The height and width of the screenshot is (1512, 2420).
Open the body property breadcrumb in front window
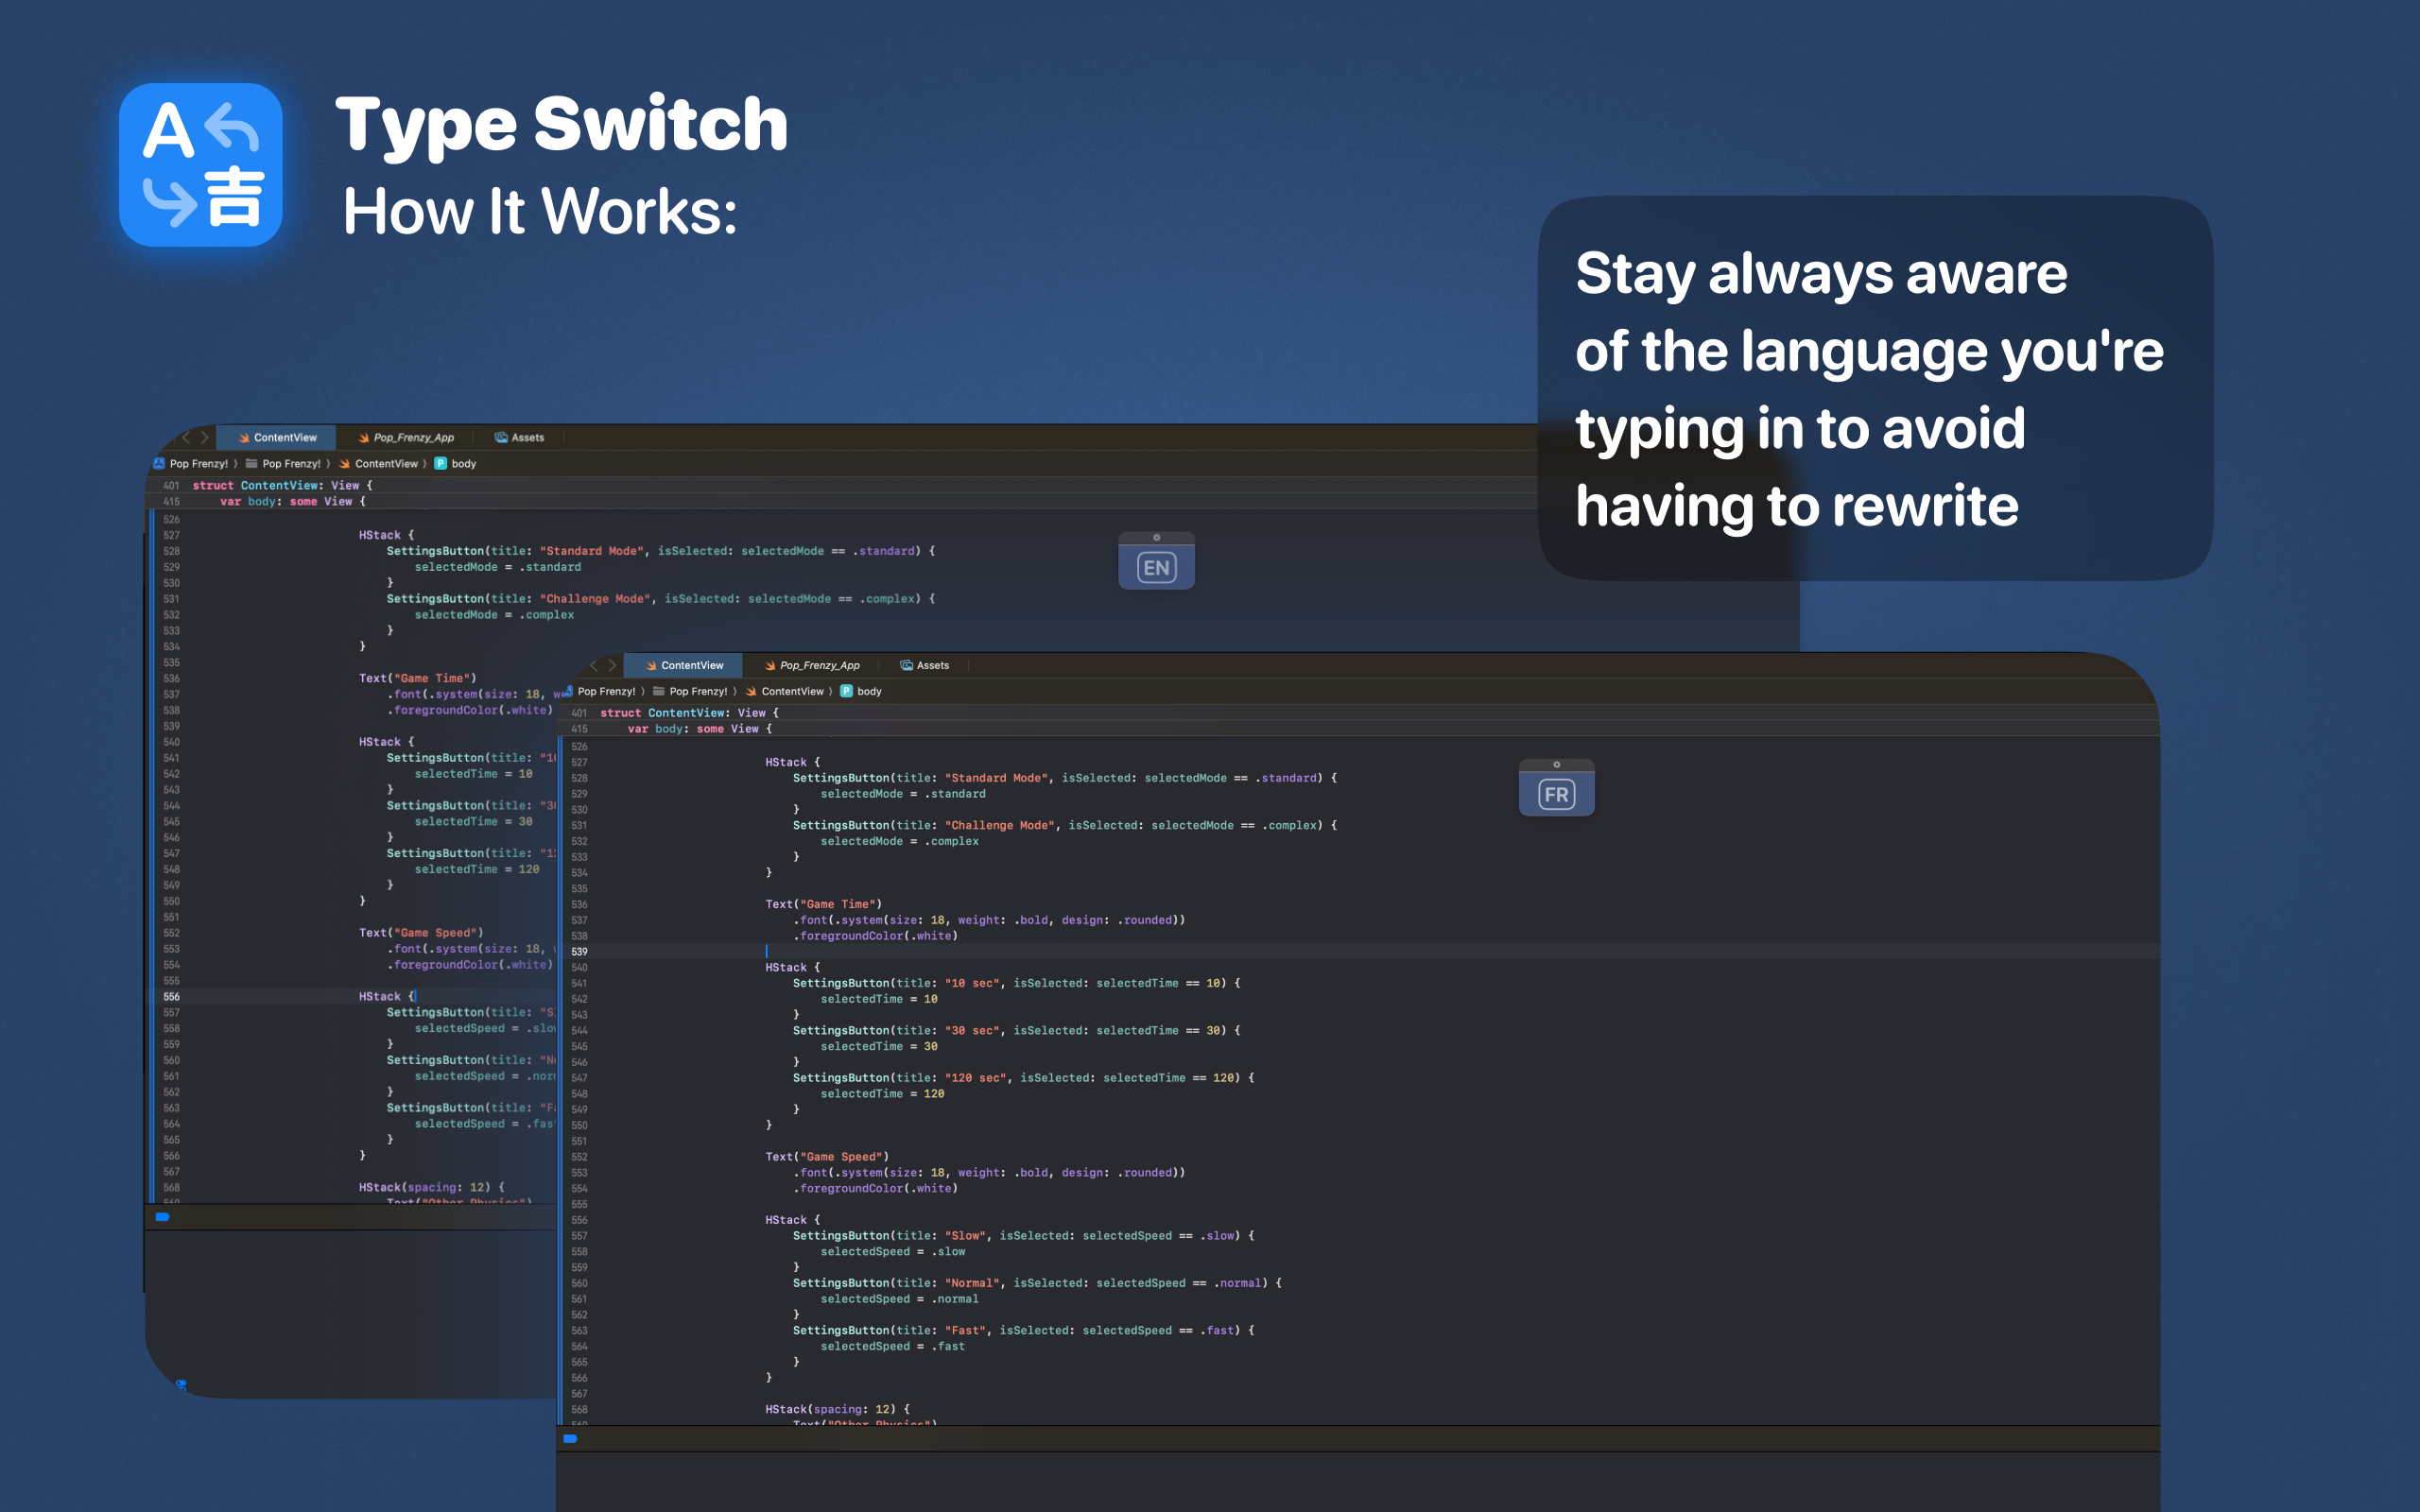pos(861,691)
